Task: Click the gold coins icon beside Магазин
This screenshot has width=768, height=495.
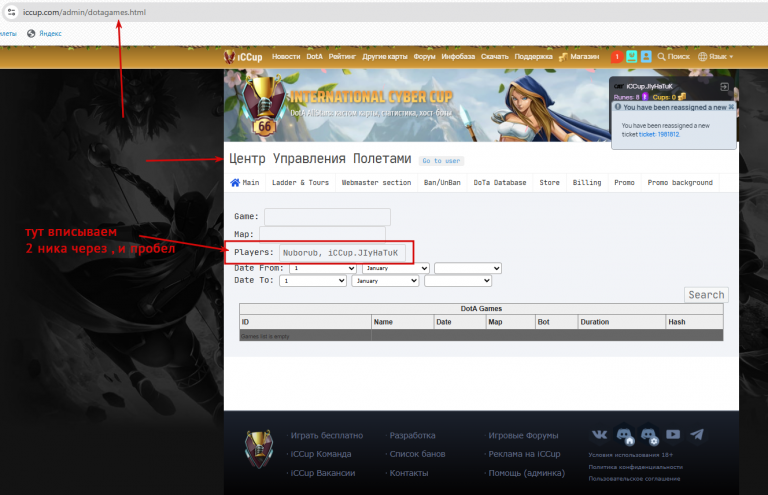Action: [563, 57]
